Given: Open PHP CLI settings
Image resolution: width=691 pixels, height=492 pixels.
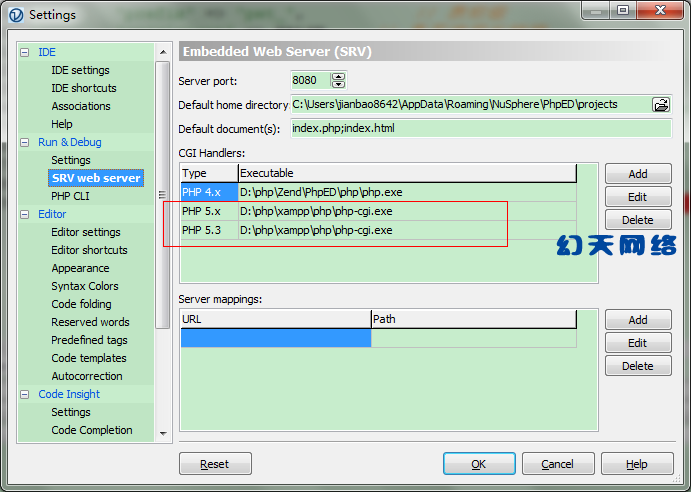Looking at the screenshot, I should coord(70,196).
